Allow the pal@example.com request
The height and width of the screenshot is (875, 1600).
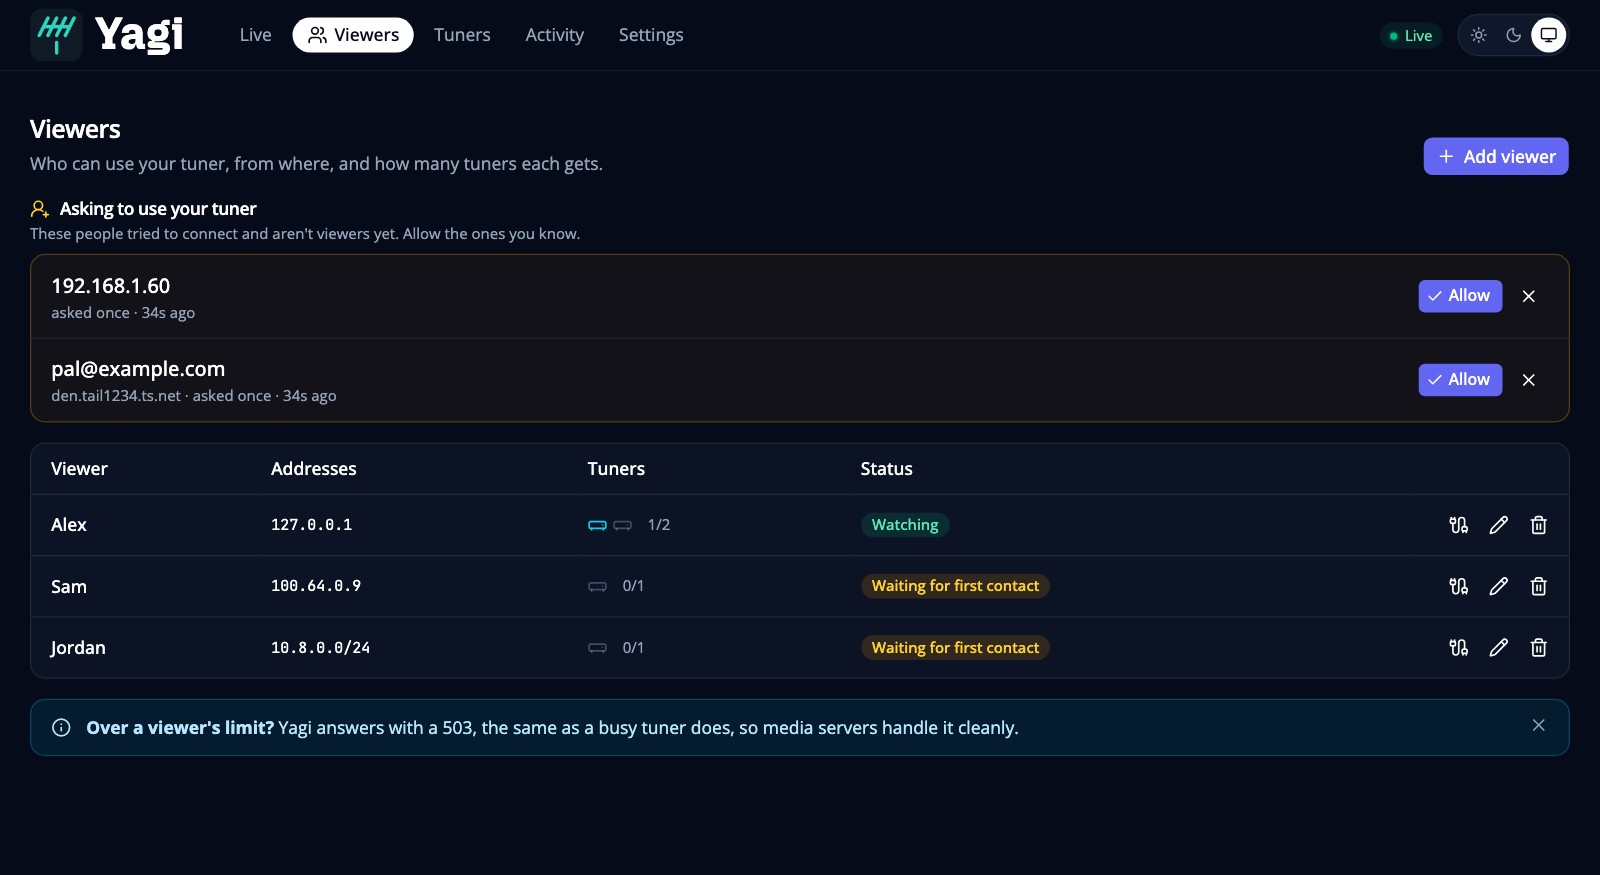pyautogui.click(x=1460, y=380)
